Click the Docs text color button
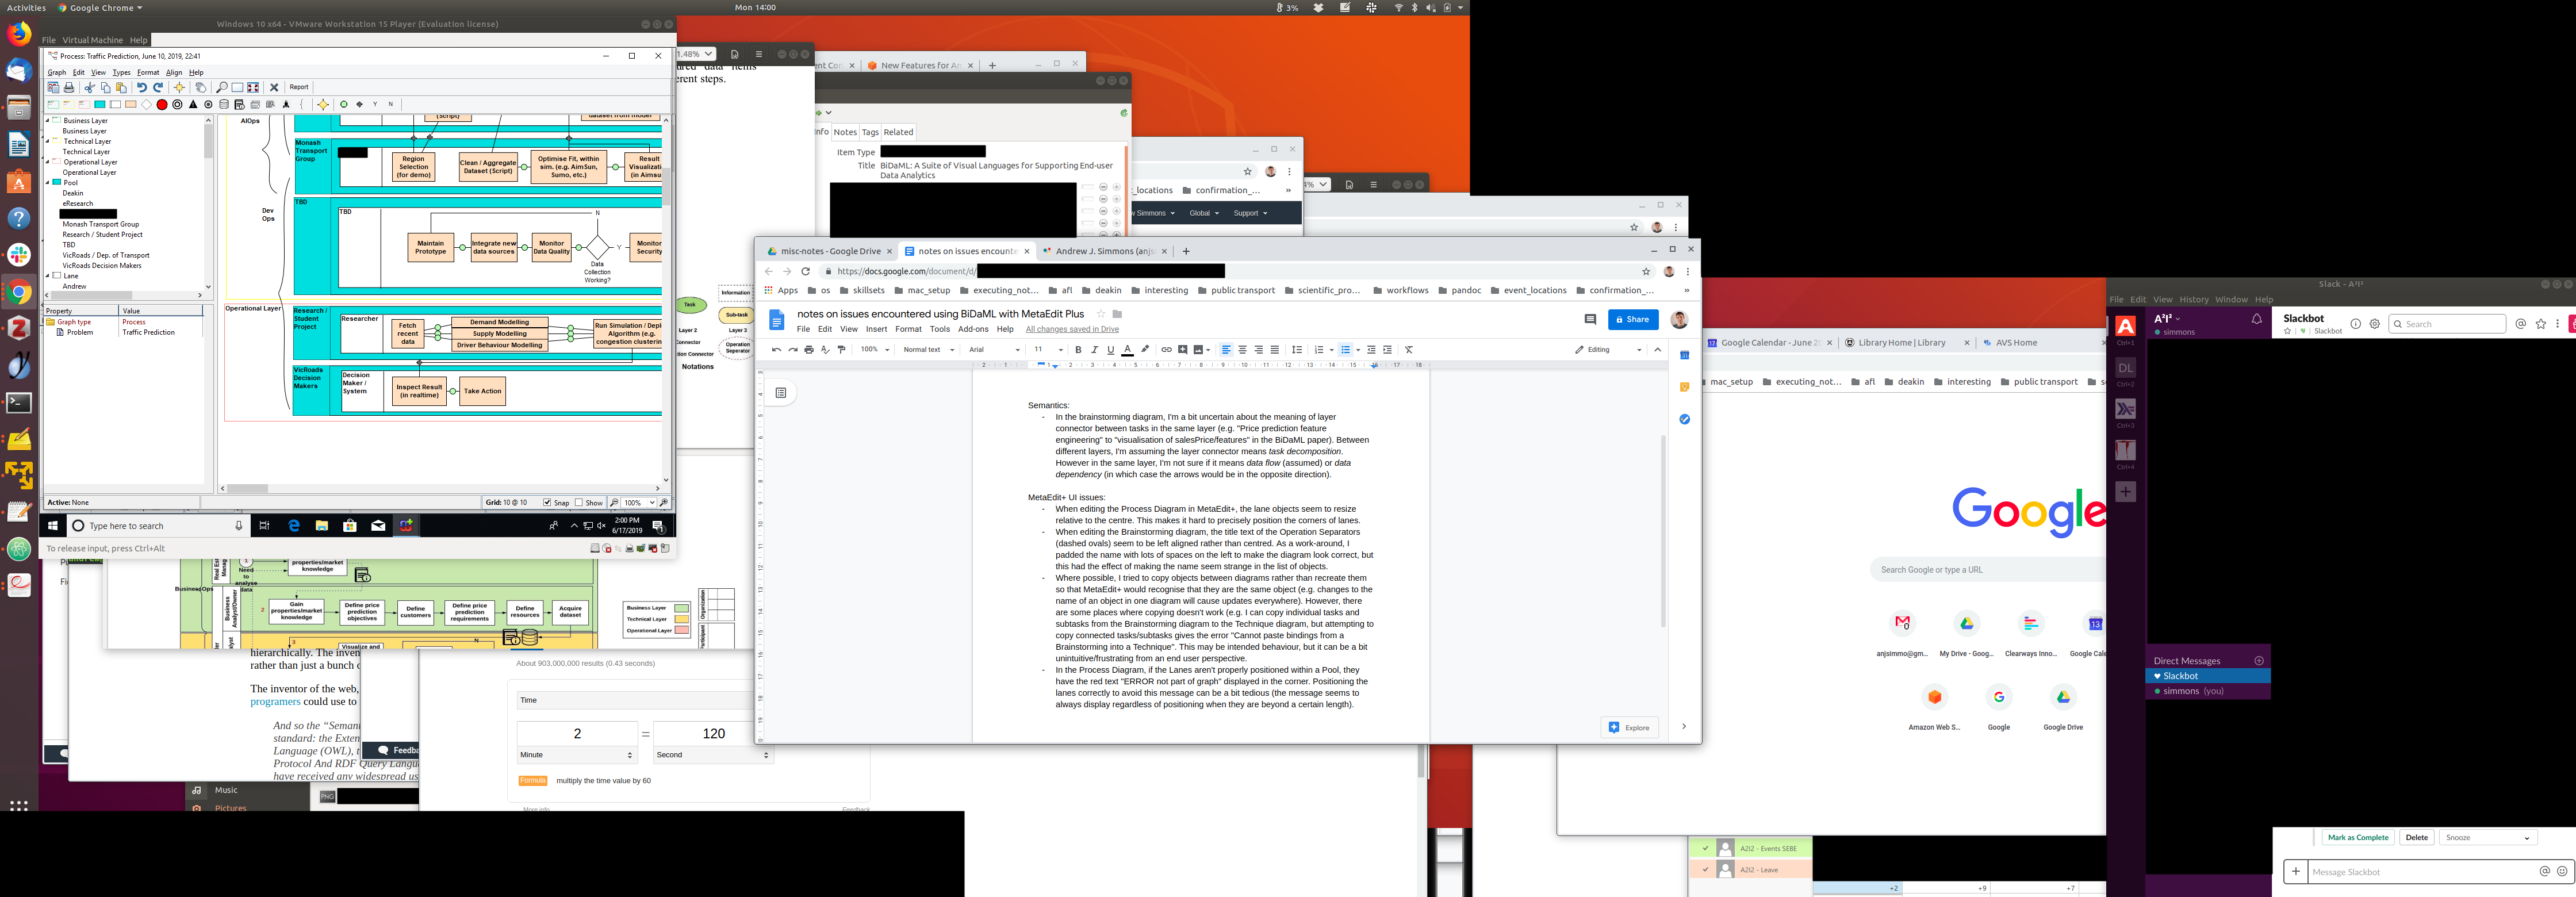Viewport: 2576px width, 897px height. pos(1127,350)
